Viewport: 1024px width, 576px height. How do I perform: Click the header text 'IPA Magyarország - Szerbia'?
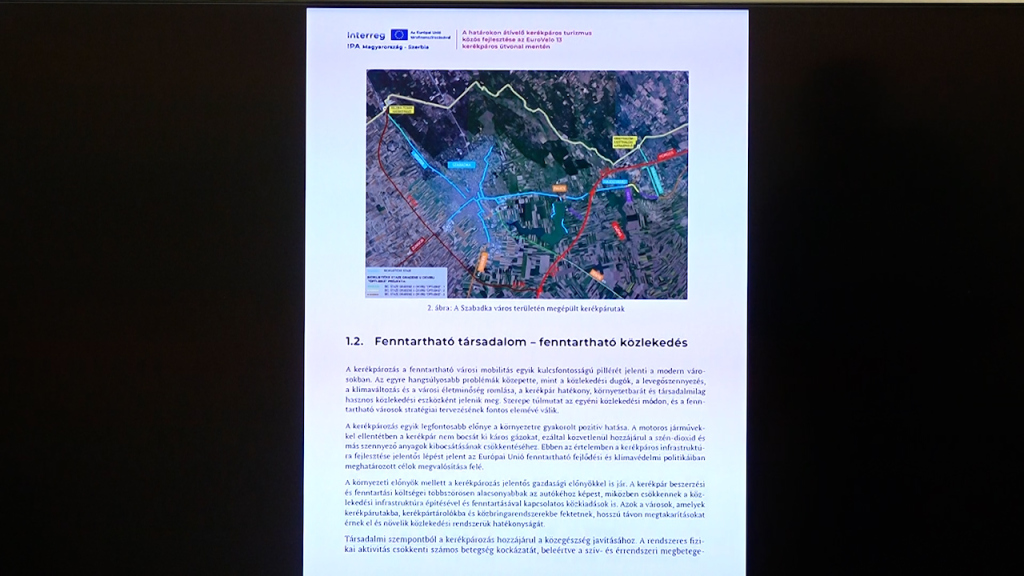[x=388, y=47]
